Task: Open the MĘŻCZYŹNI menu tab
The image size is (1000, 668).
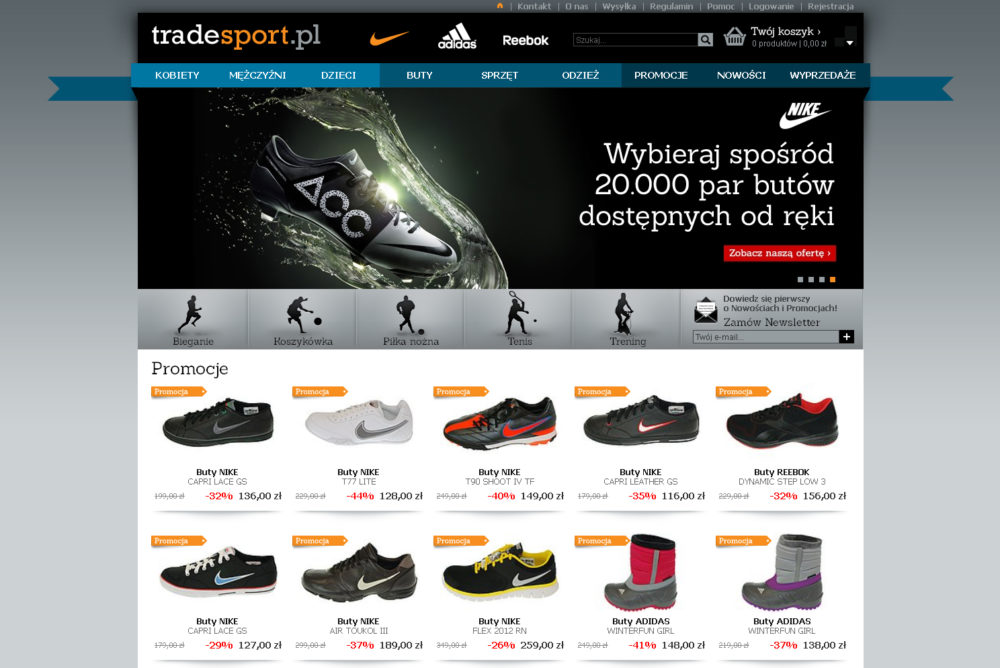Action: click(258, 75)
